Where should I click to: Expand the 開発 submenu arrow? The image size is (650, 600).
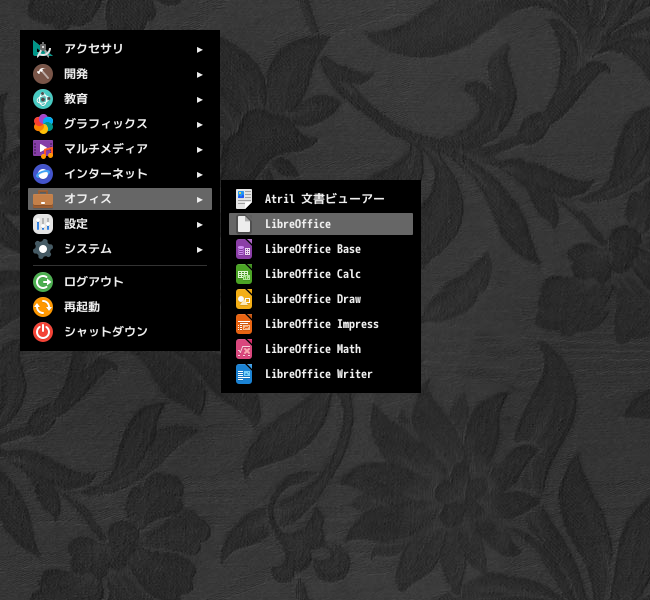click(x=199, y=75)
